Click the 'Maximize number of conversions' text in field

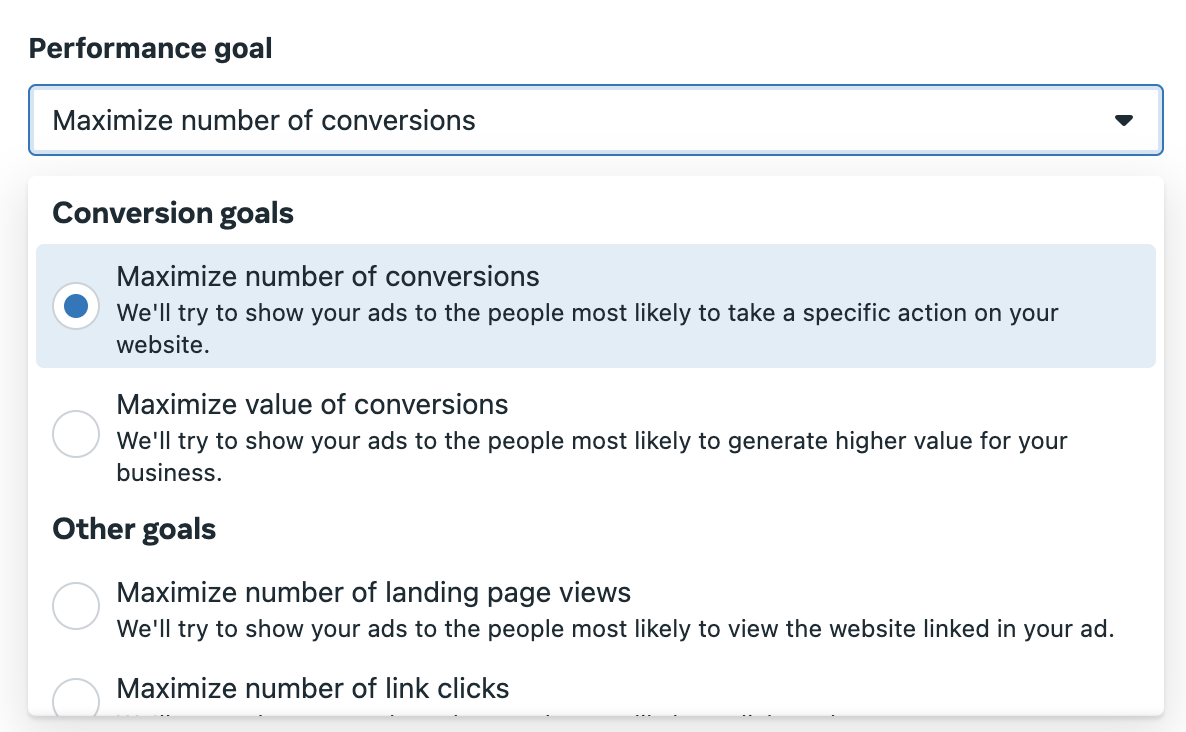[264, 120]
